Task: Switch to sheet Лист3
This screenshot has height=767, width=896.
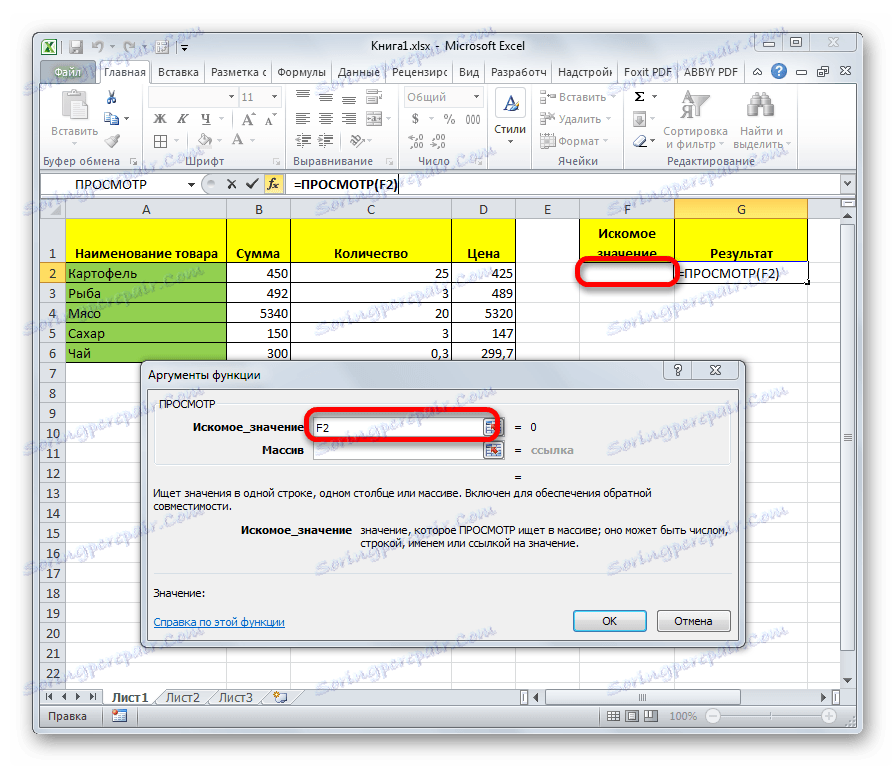Action: click(x=235, y=698)
